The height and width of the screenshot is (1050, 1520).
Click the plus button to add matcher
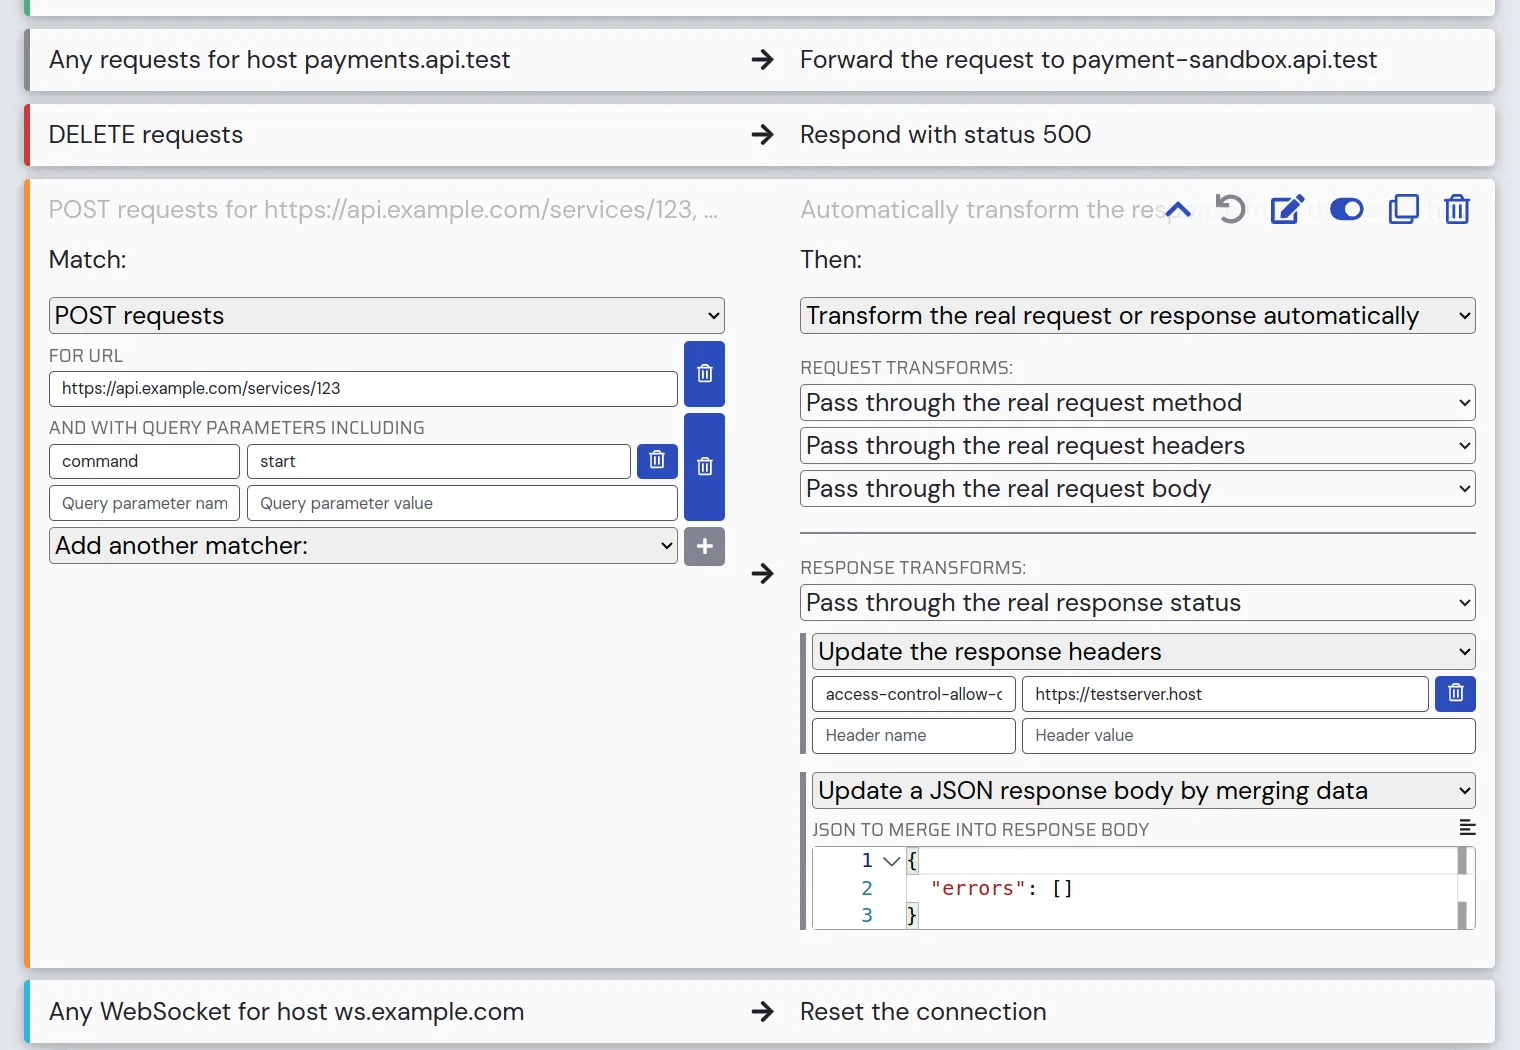(704, 547)
